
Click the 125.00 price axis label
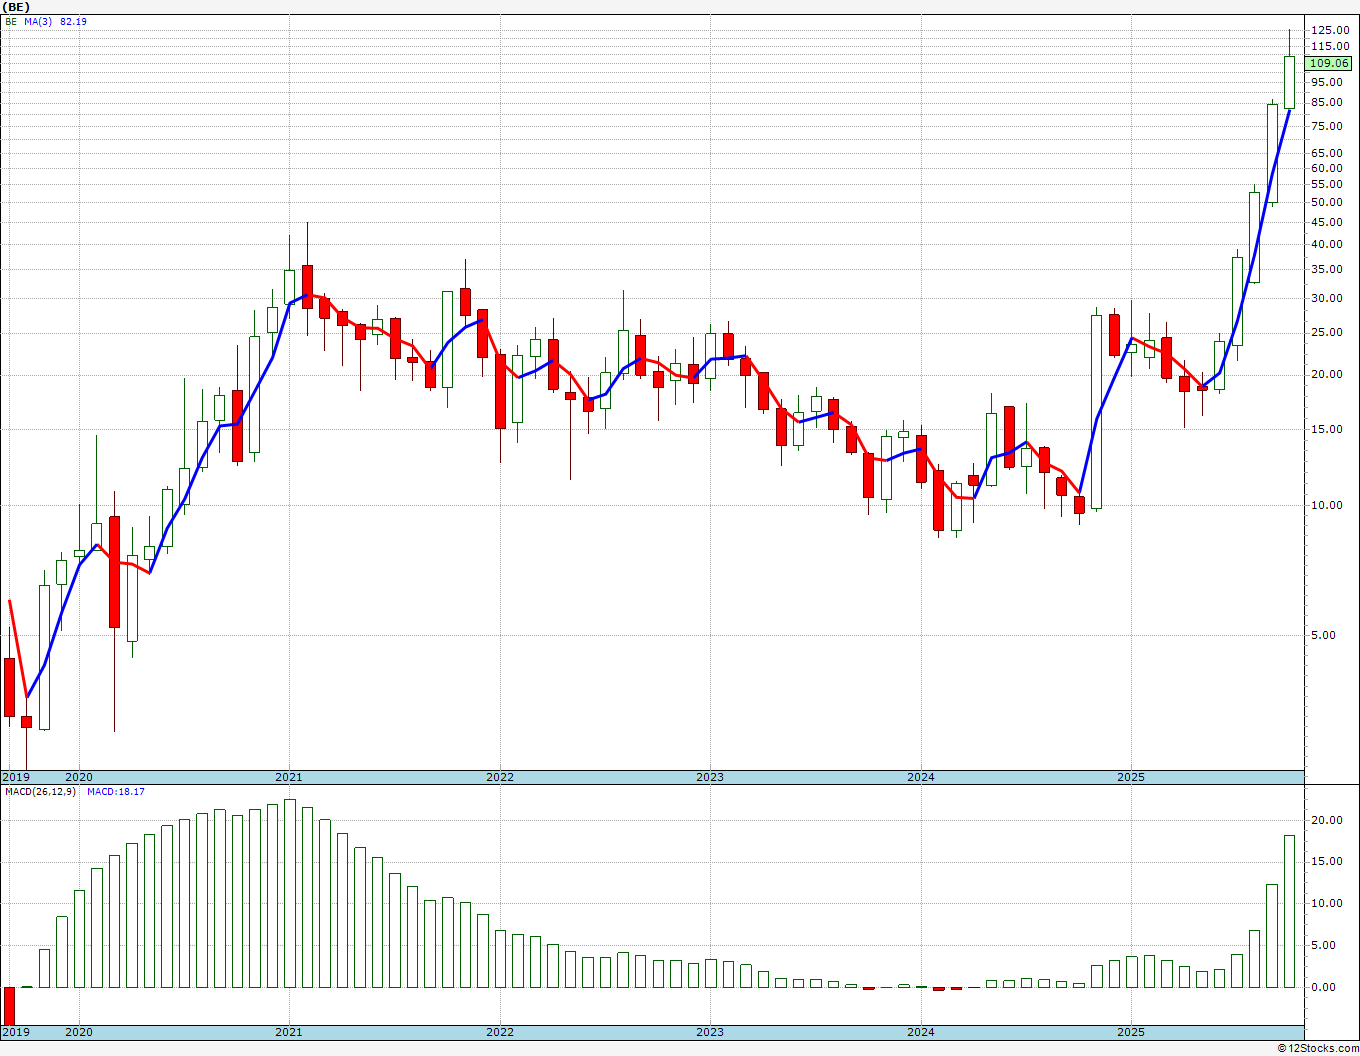[1331, 30]
